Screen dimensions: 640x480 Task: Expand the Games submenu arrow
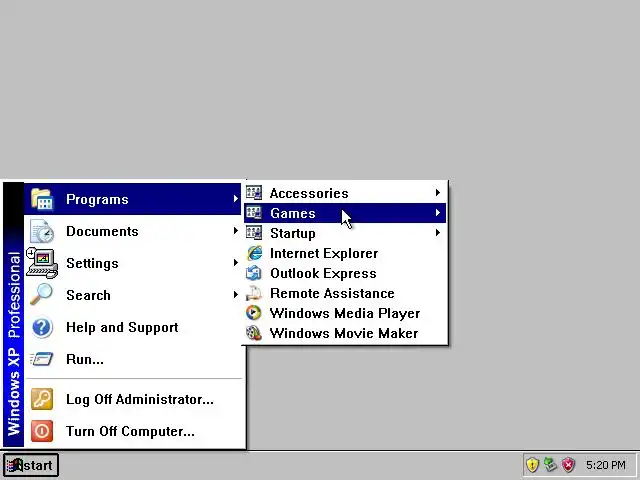pos(438,212)
